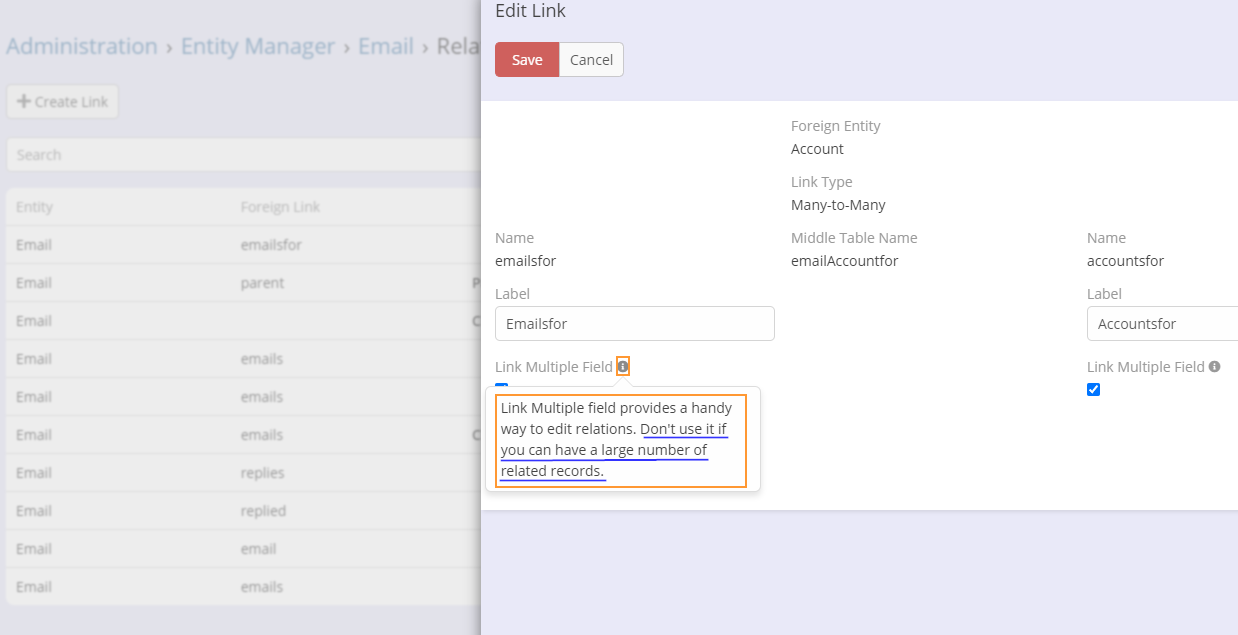This screenshot has width=1238, height=635.
Task: Focus the Emailsfor label input
Action: pyautogui.click(x=634, y=324)
